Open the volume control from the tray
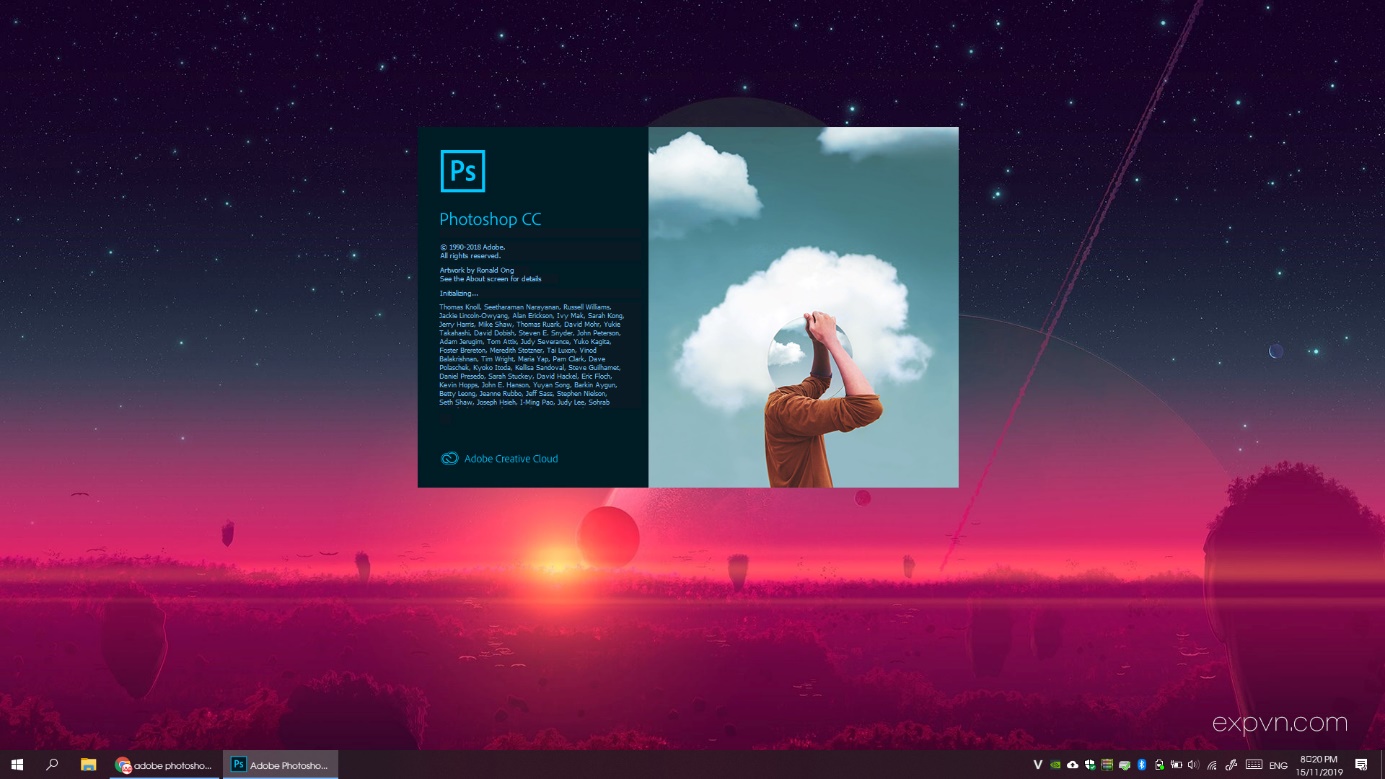This screenshot has width=1385, height=779. 1192,765
